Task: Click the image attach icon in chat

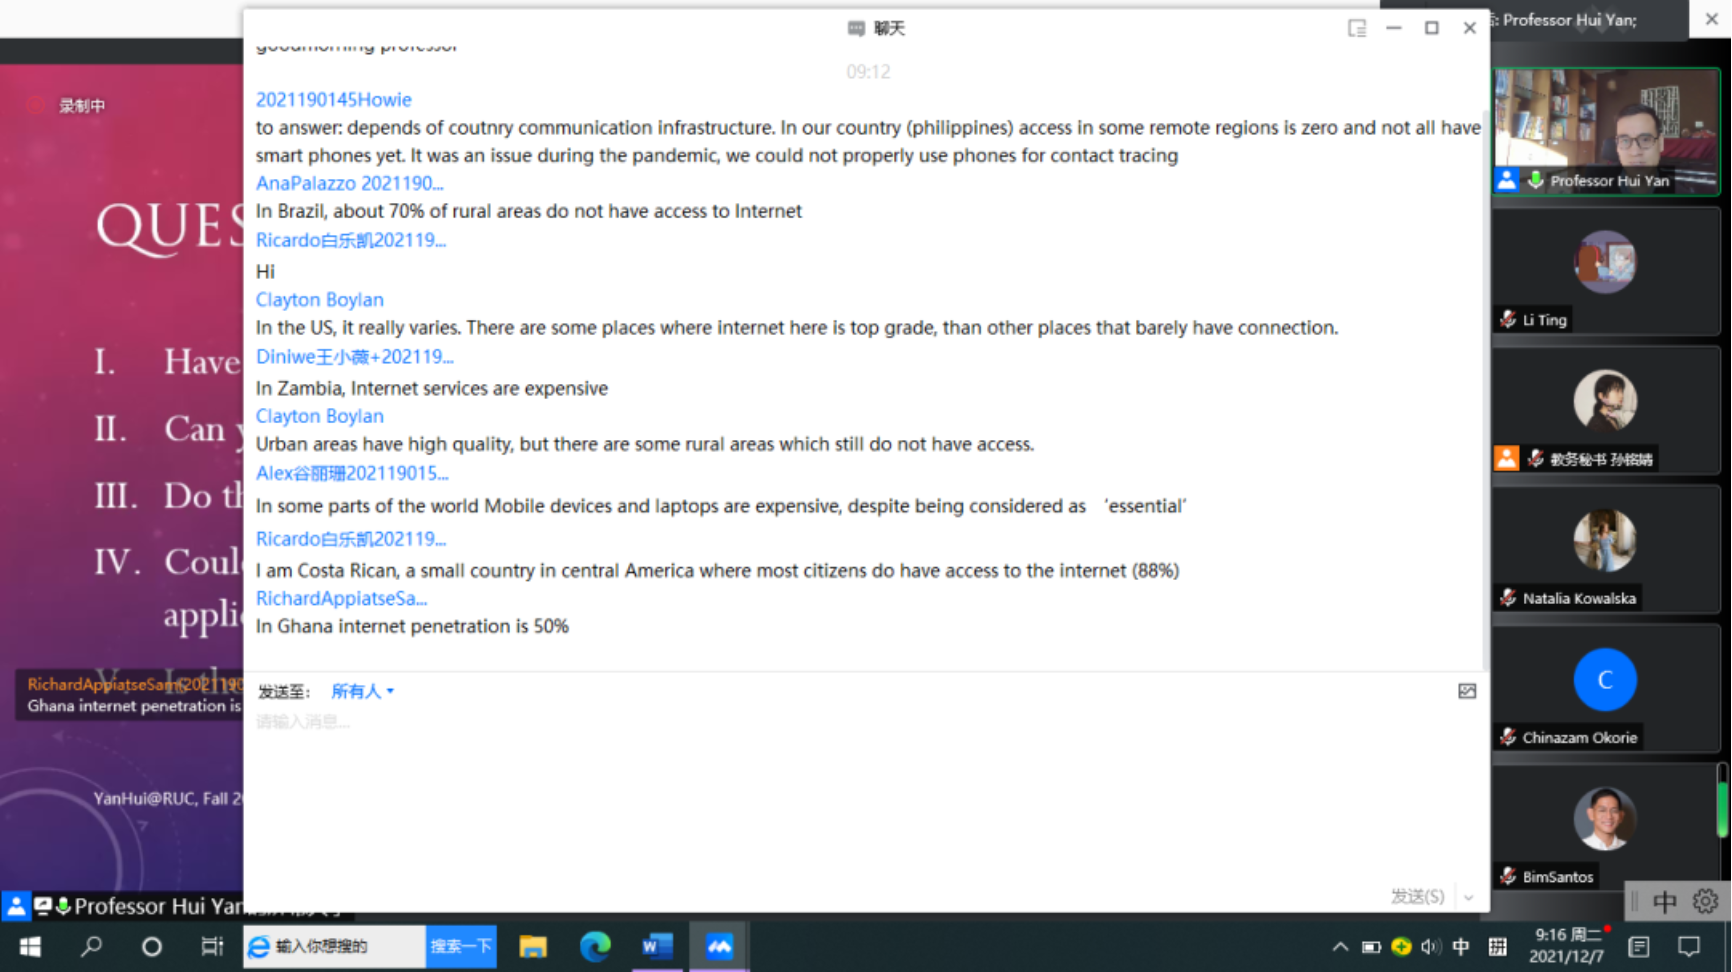Action: [1466, 691]
